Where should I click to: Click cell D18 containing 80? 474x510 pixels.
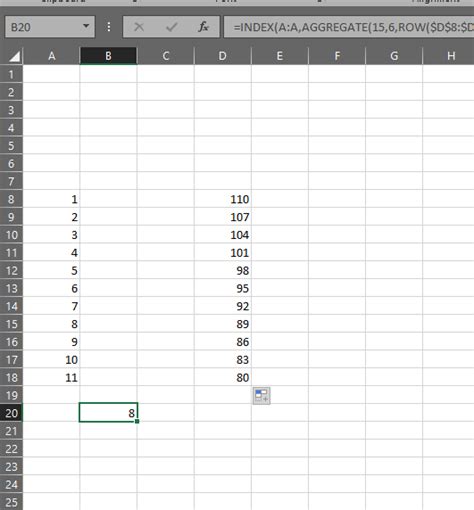tap(223, 378)
